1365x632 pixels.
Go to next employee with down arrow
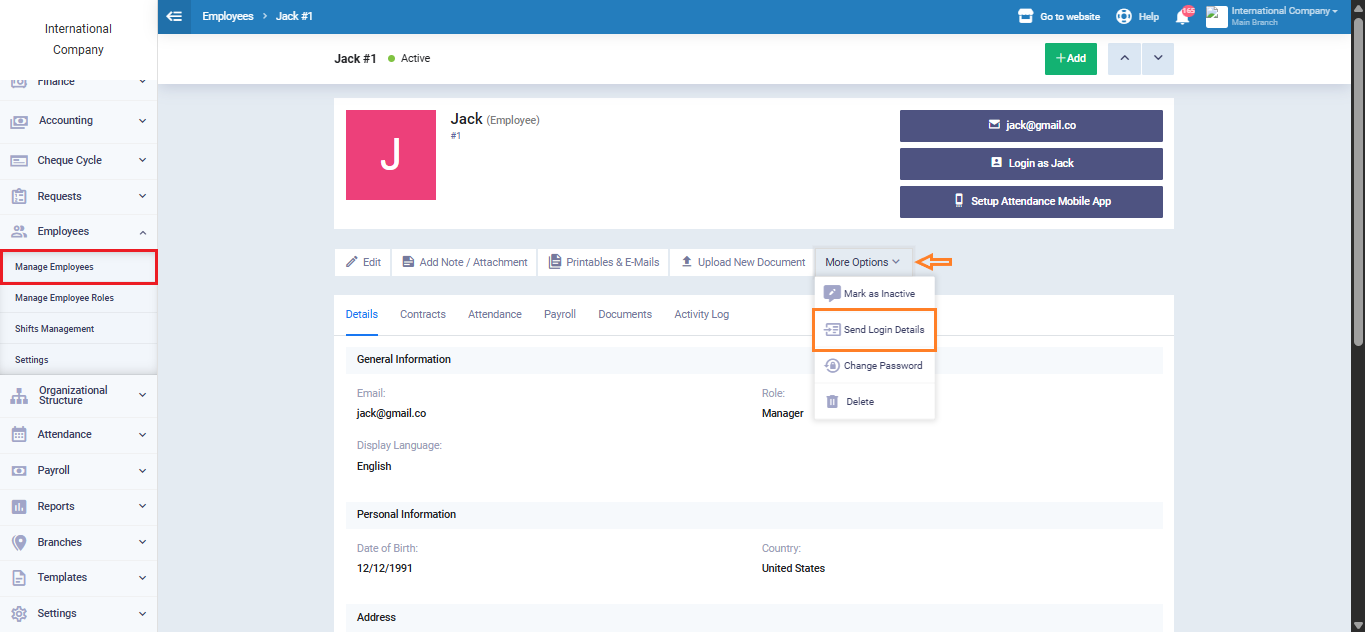tap(1158, 58)
